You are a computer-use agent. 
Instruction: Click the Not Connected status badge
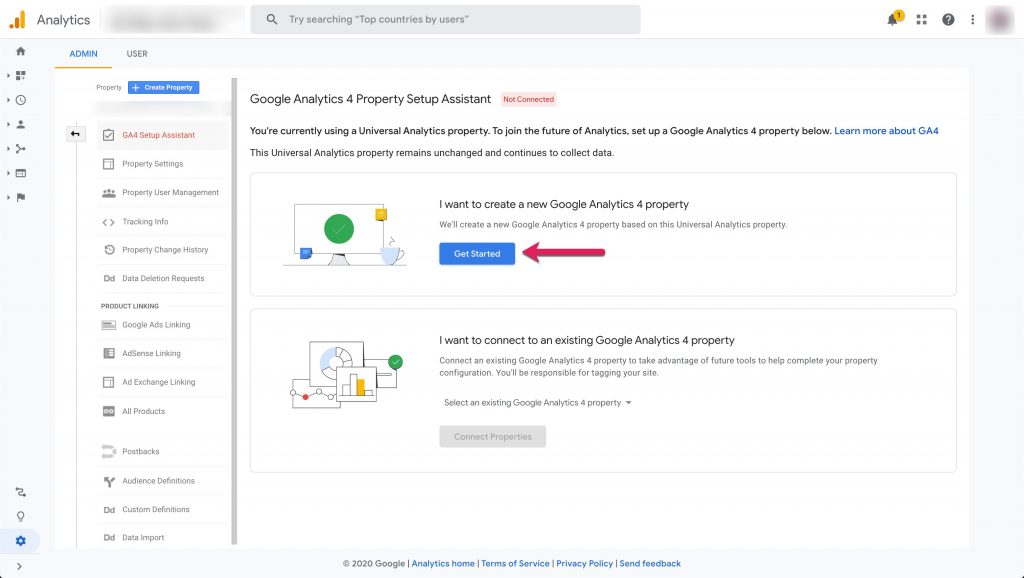coord(528,99)
